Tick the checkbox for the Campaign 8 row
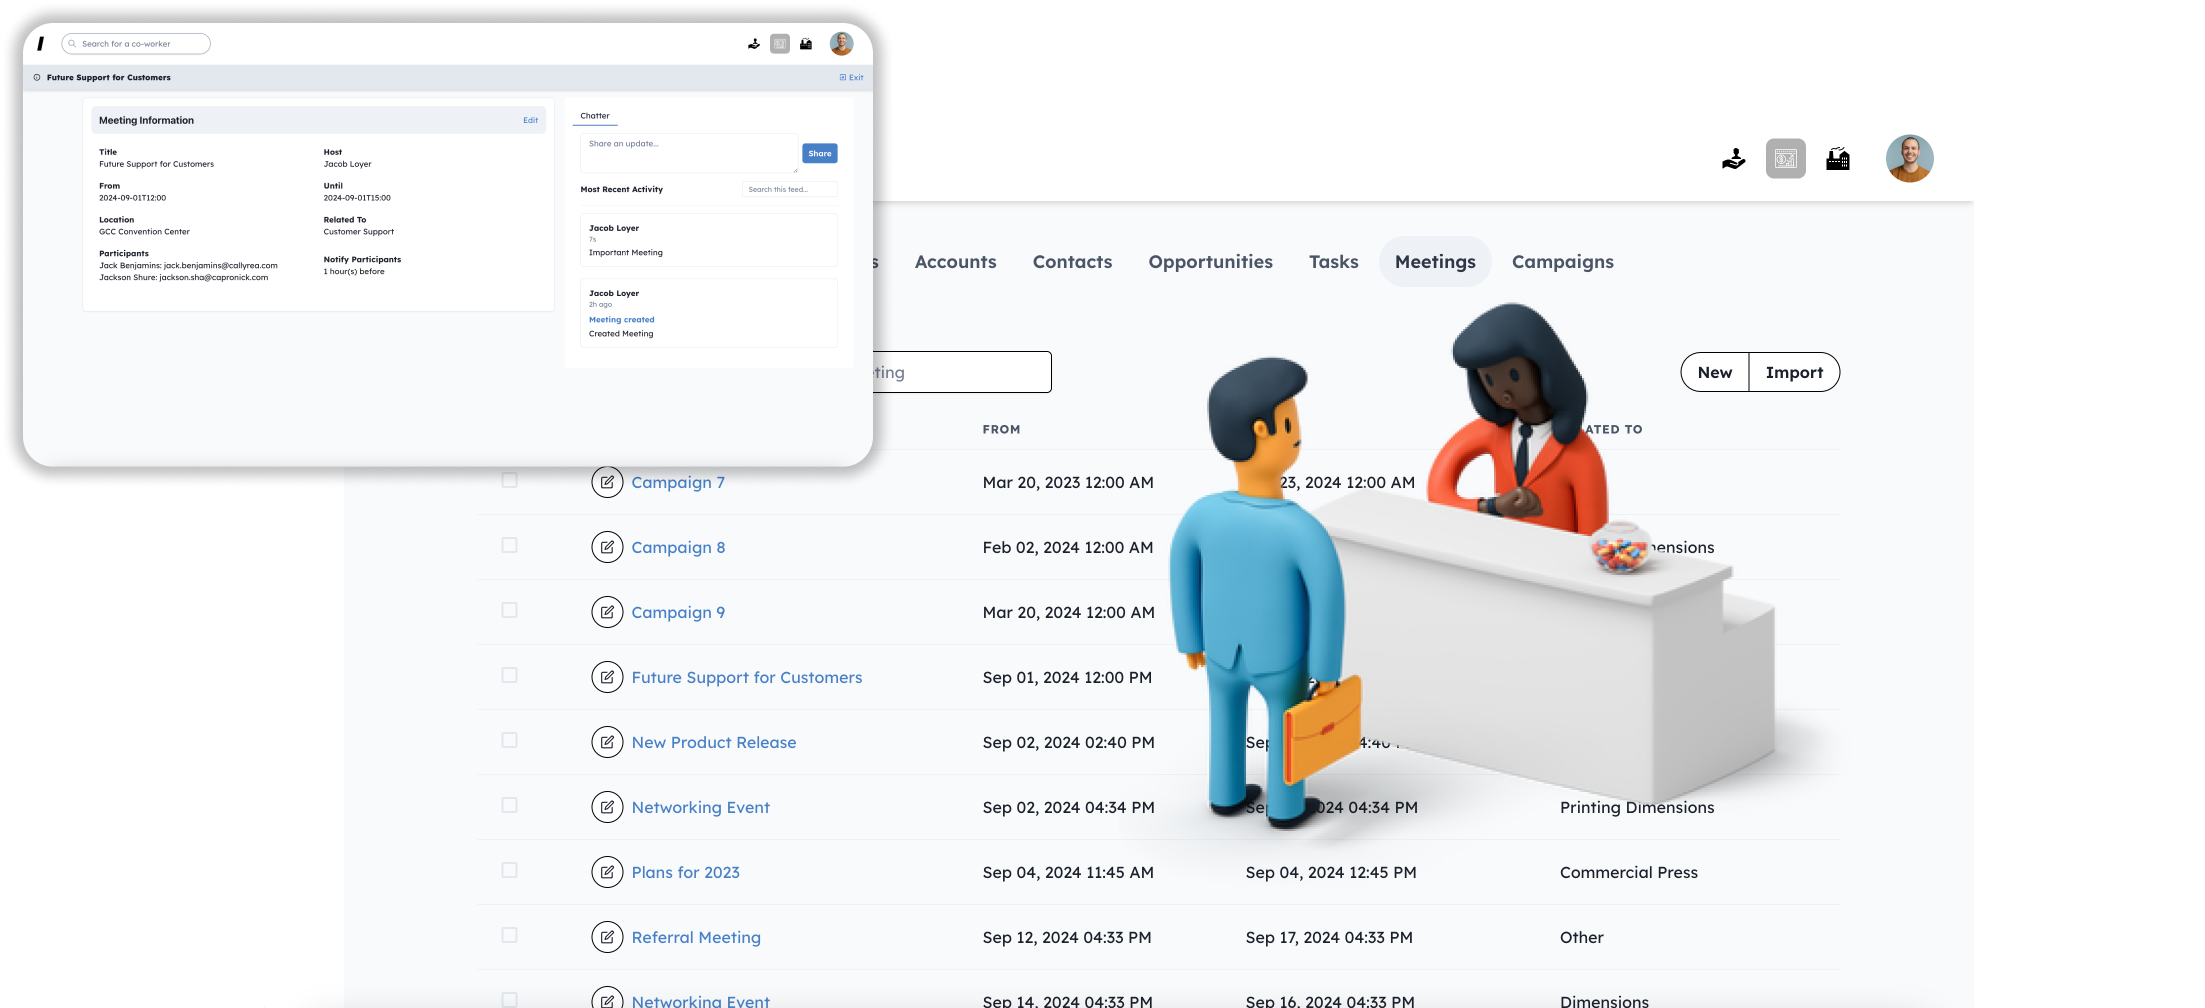 tap(509, 546)
